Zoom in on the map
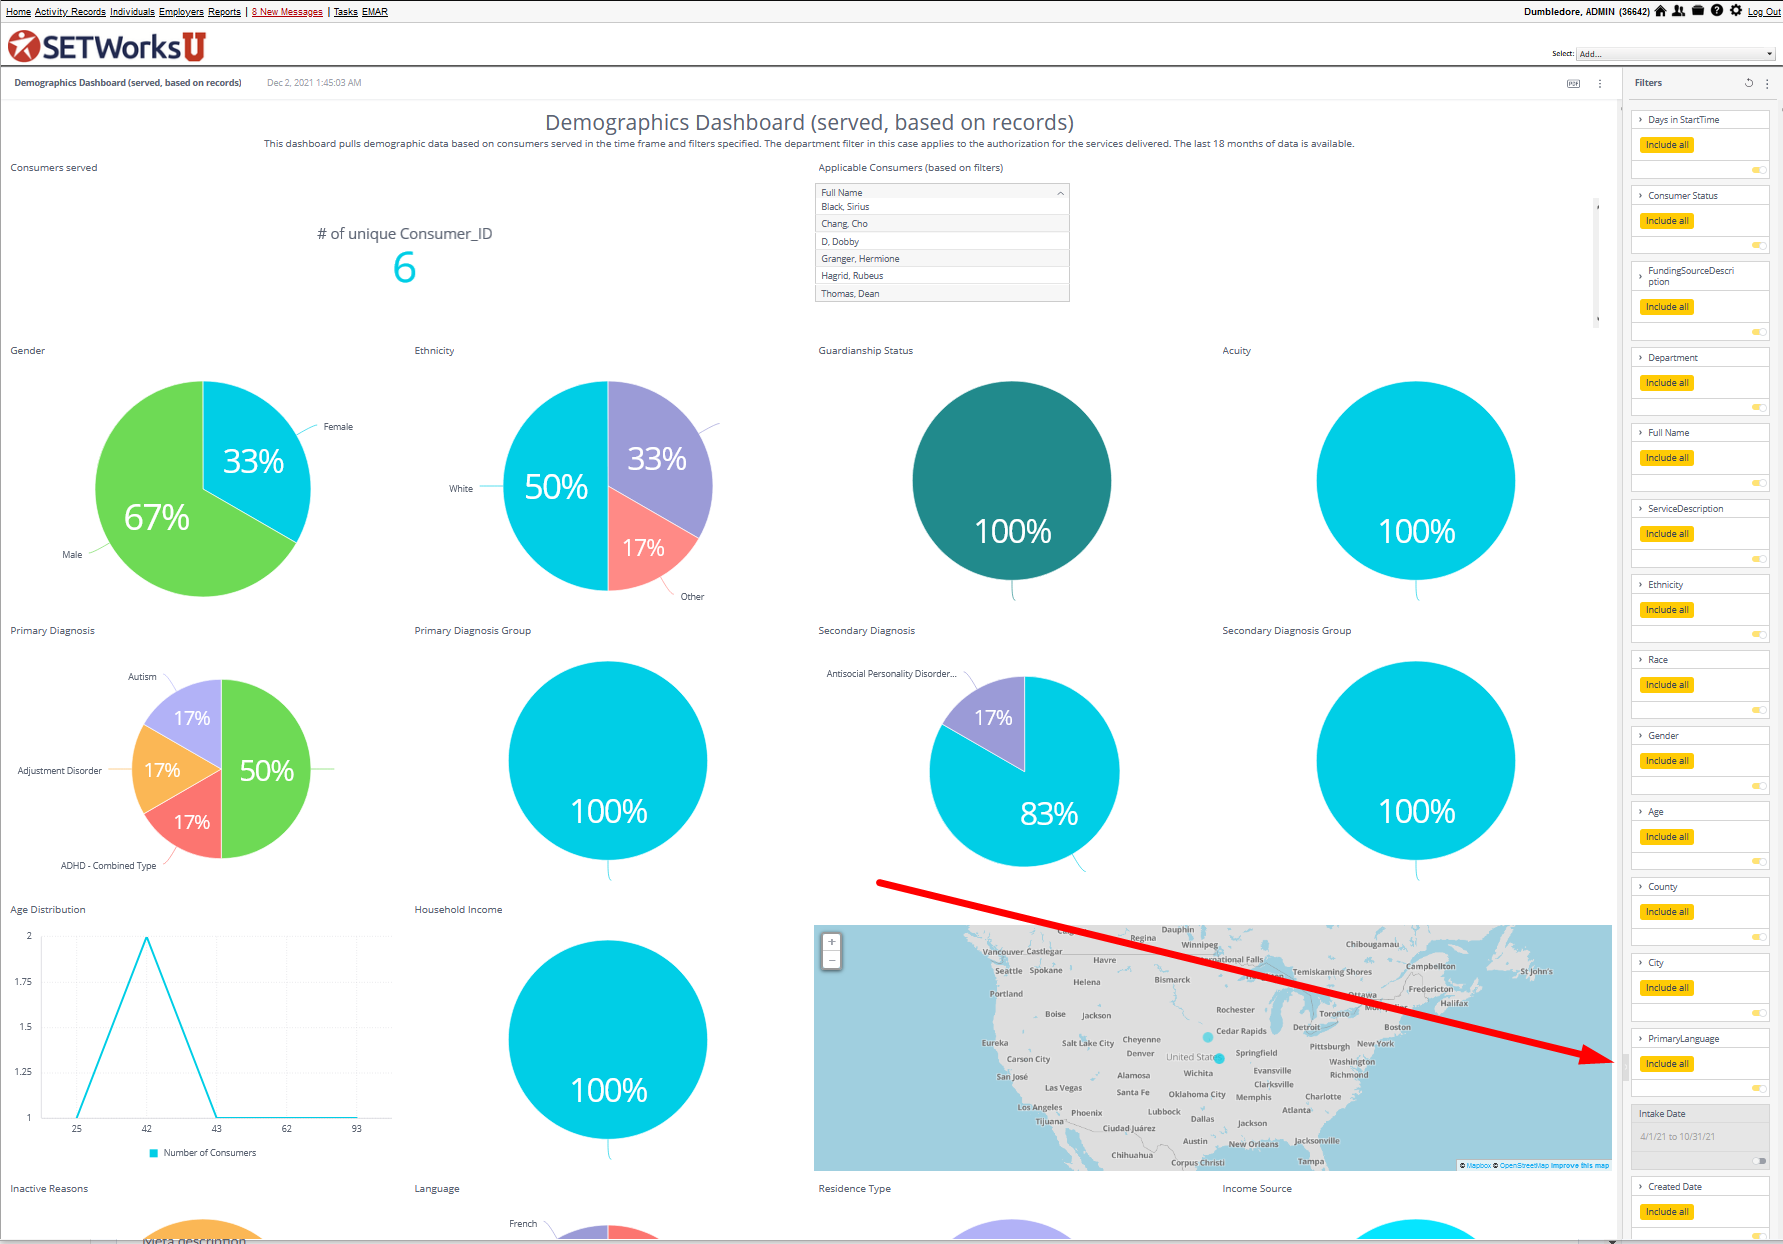The image size is (1783, 1244). (831, 942)
